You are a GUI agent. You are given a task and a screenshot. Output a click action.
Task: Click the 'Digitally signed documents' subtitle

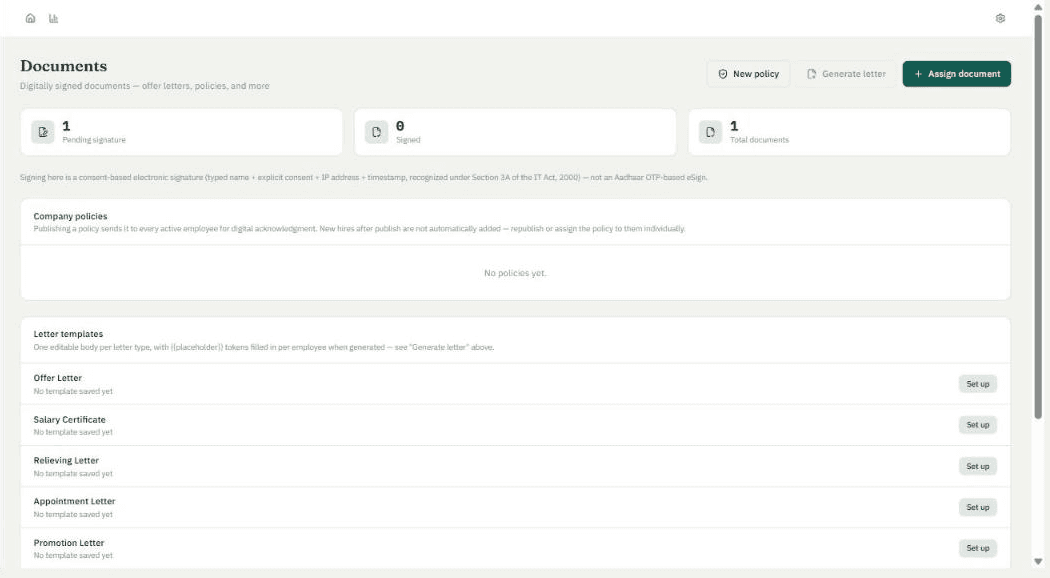pos(145,86)
